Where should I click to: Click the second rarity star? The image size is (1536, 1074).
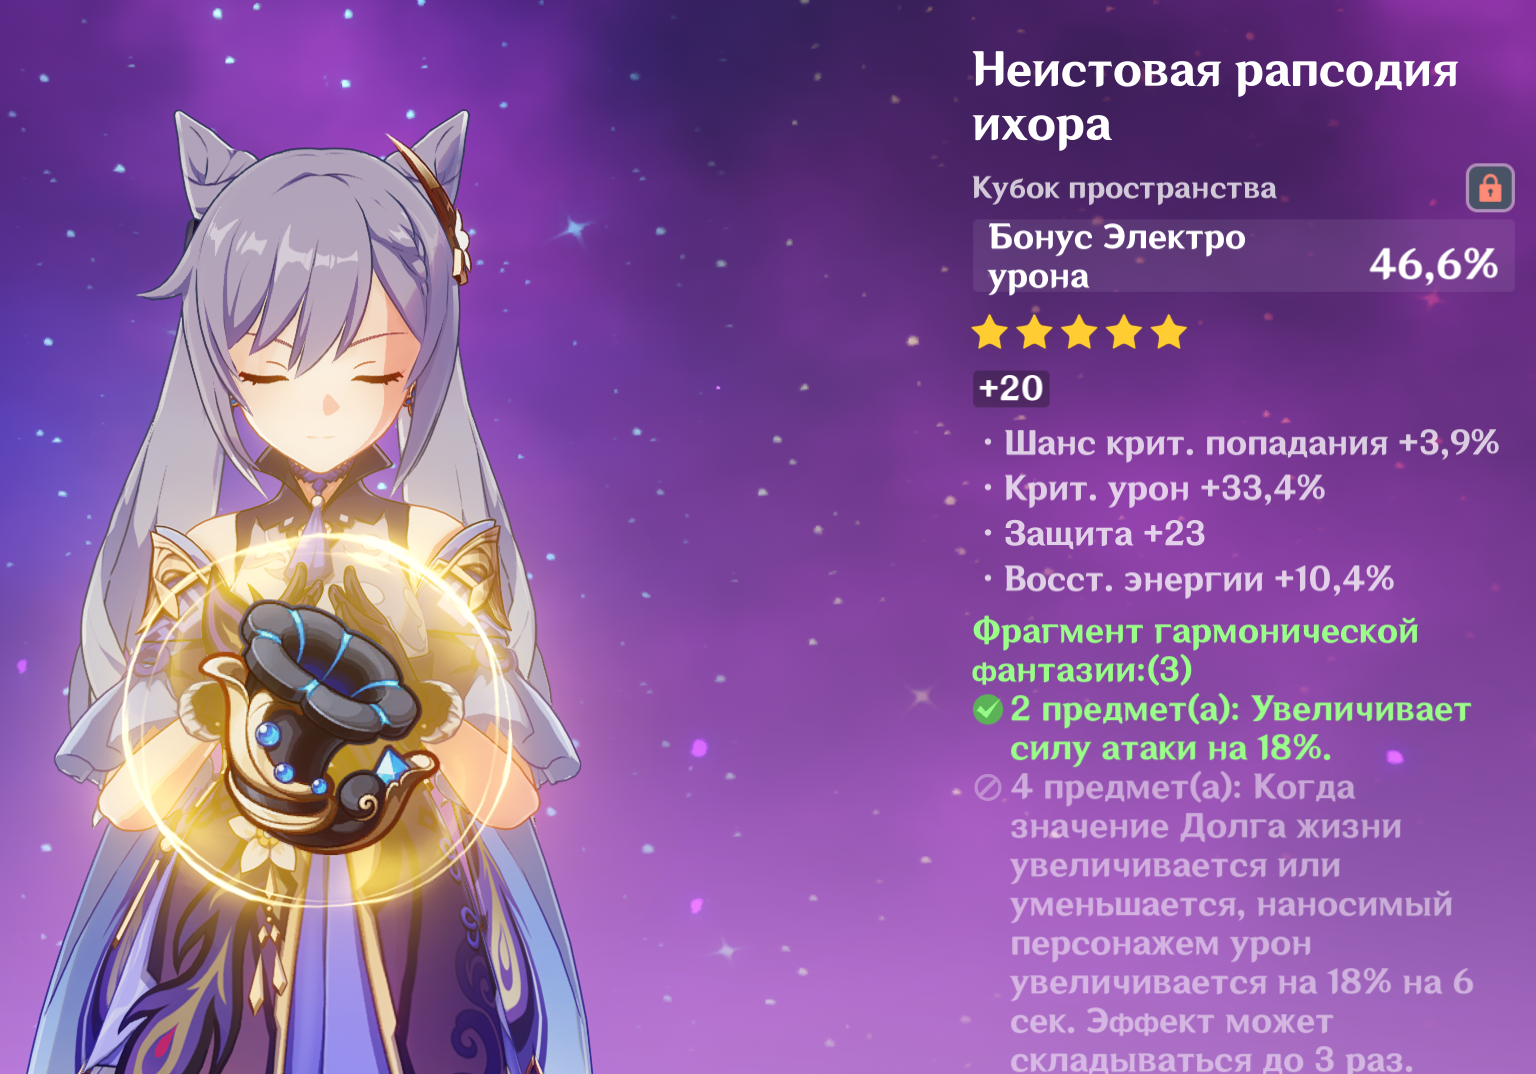pos(1035,333)
